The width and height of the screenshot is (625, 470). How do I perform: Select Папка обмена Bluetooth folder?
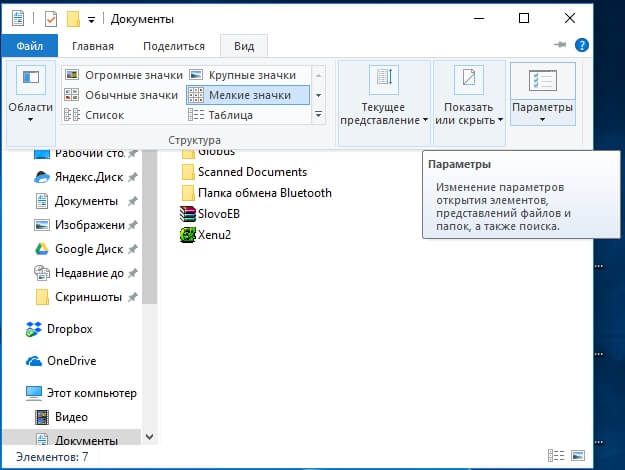pos(265,193)
